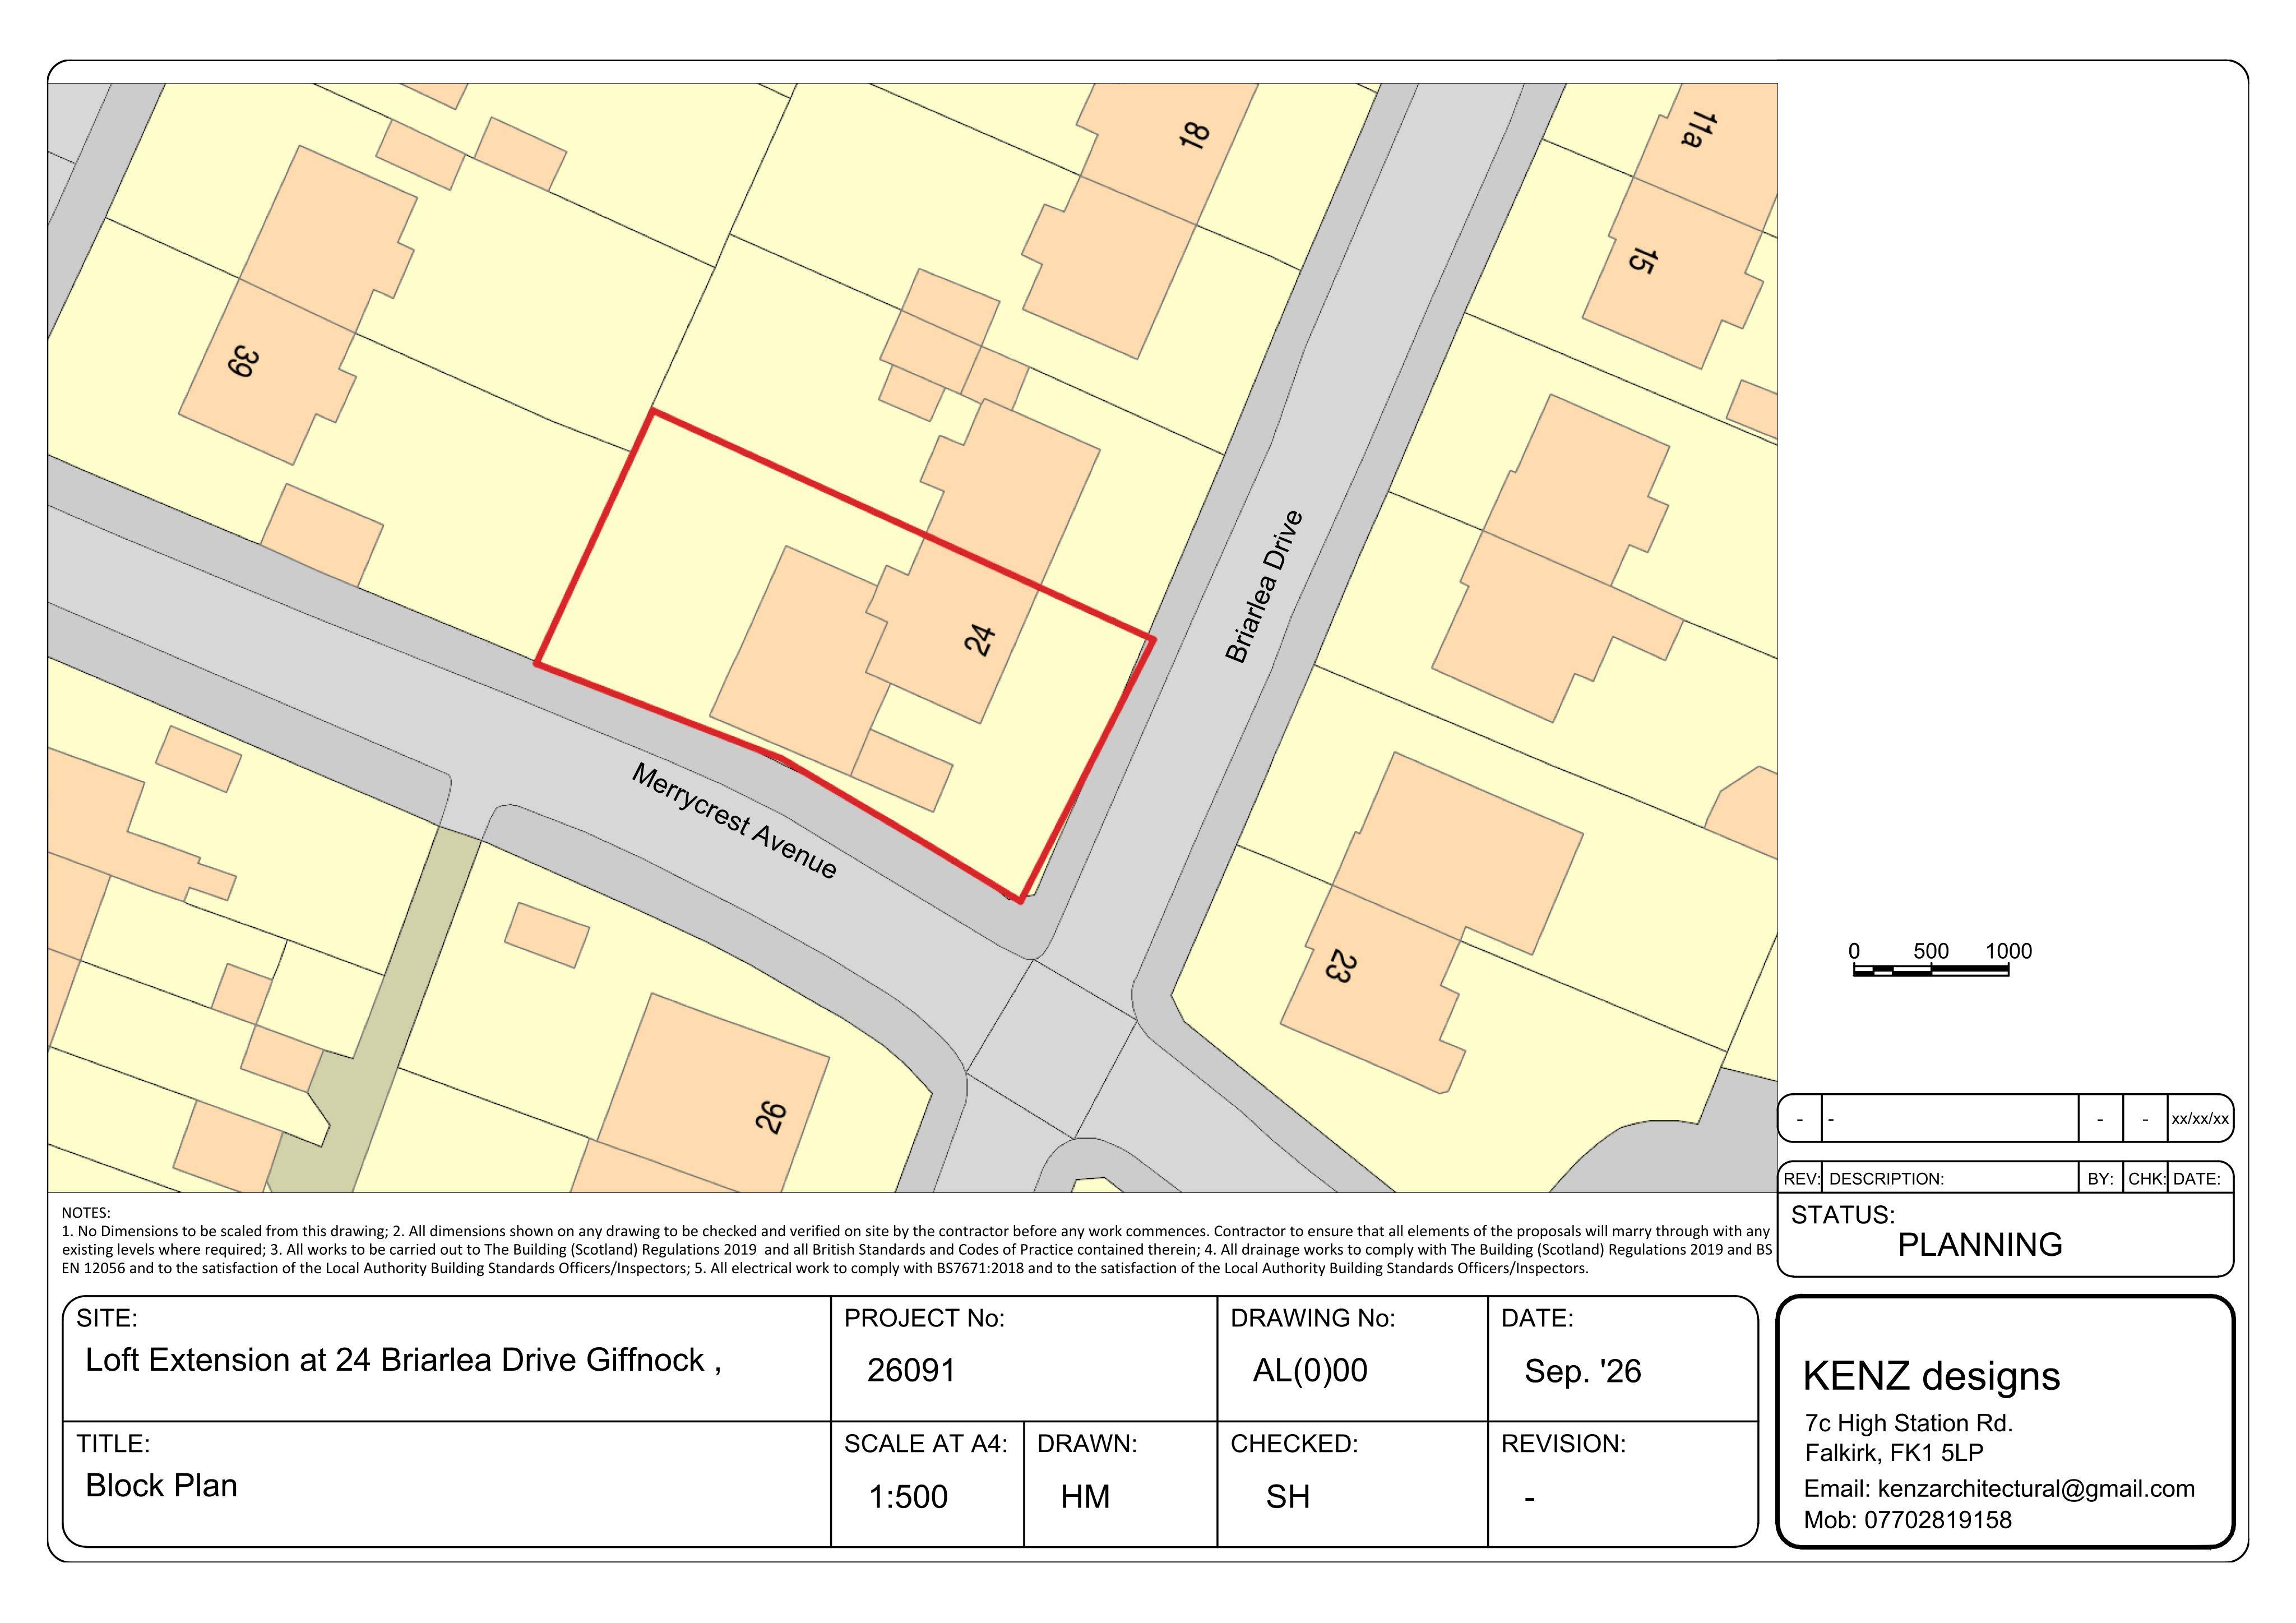Click the REVISION: field label
The image size is (2296, 1623).
pos(1563,1444)
